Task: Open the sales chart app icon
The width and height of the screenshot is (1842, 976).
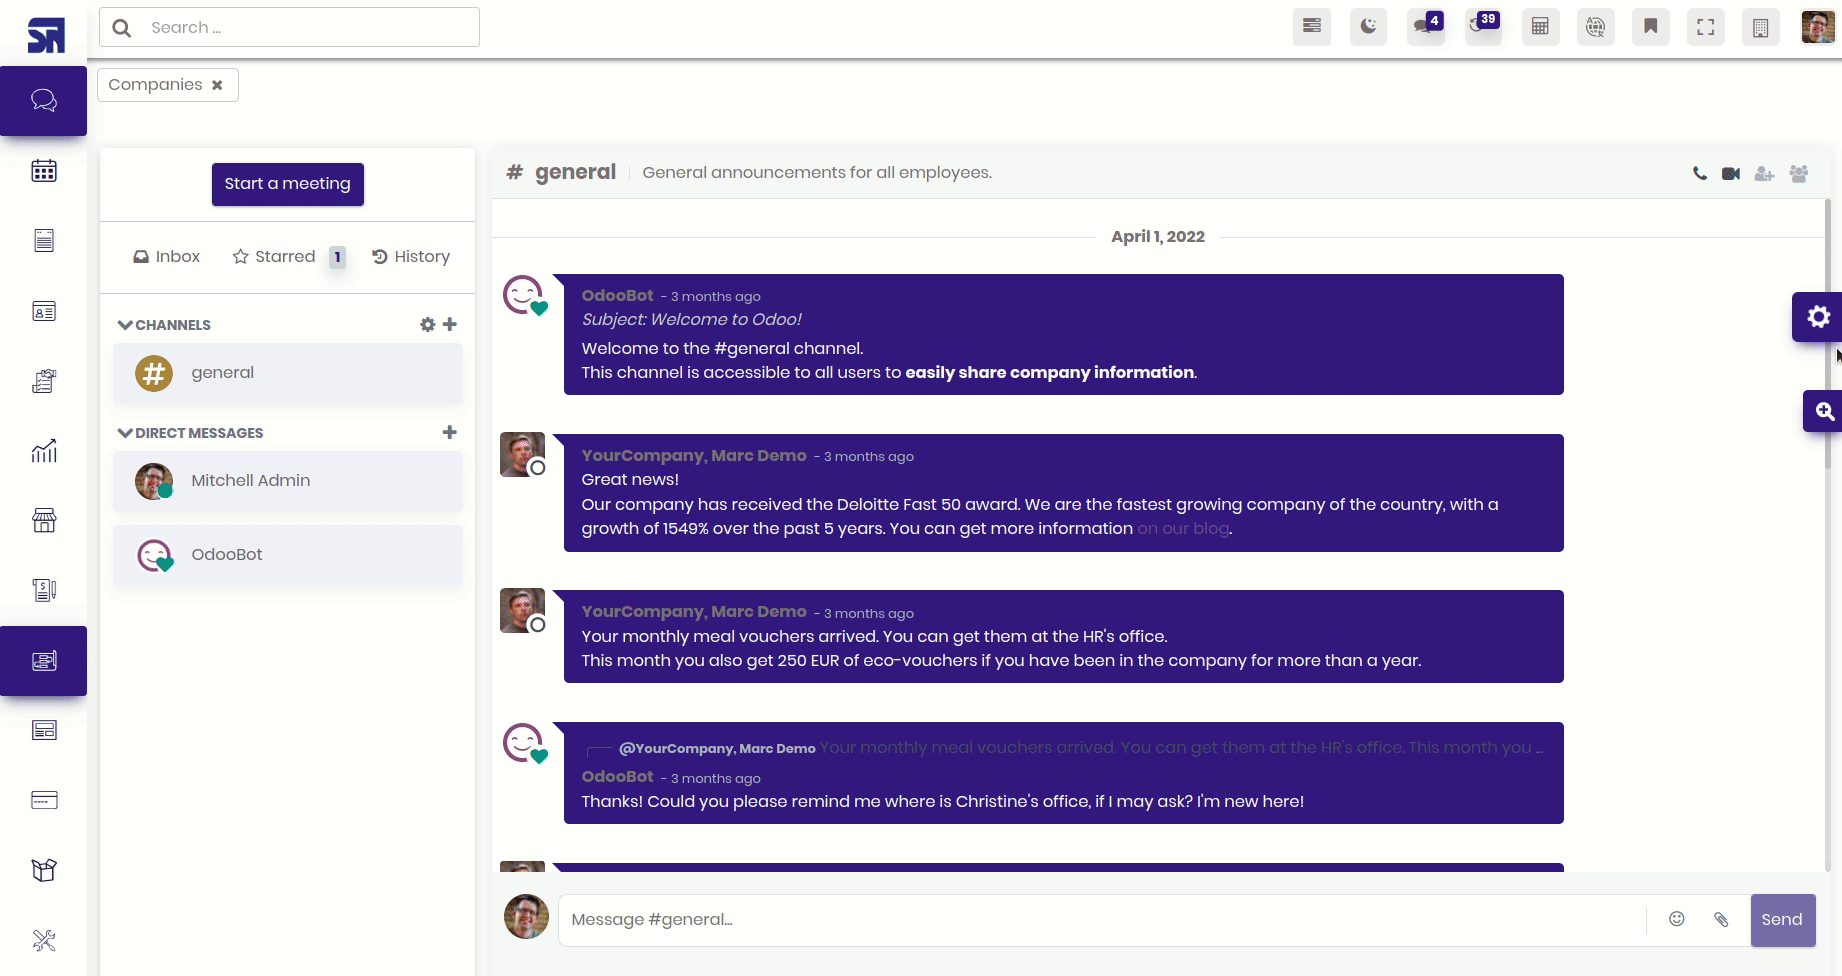Action: (x=44, y=451)
